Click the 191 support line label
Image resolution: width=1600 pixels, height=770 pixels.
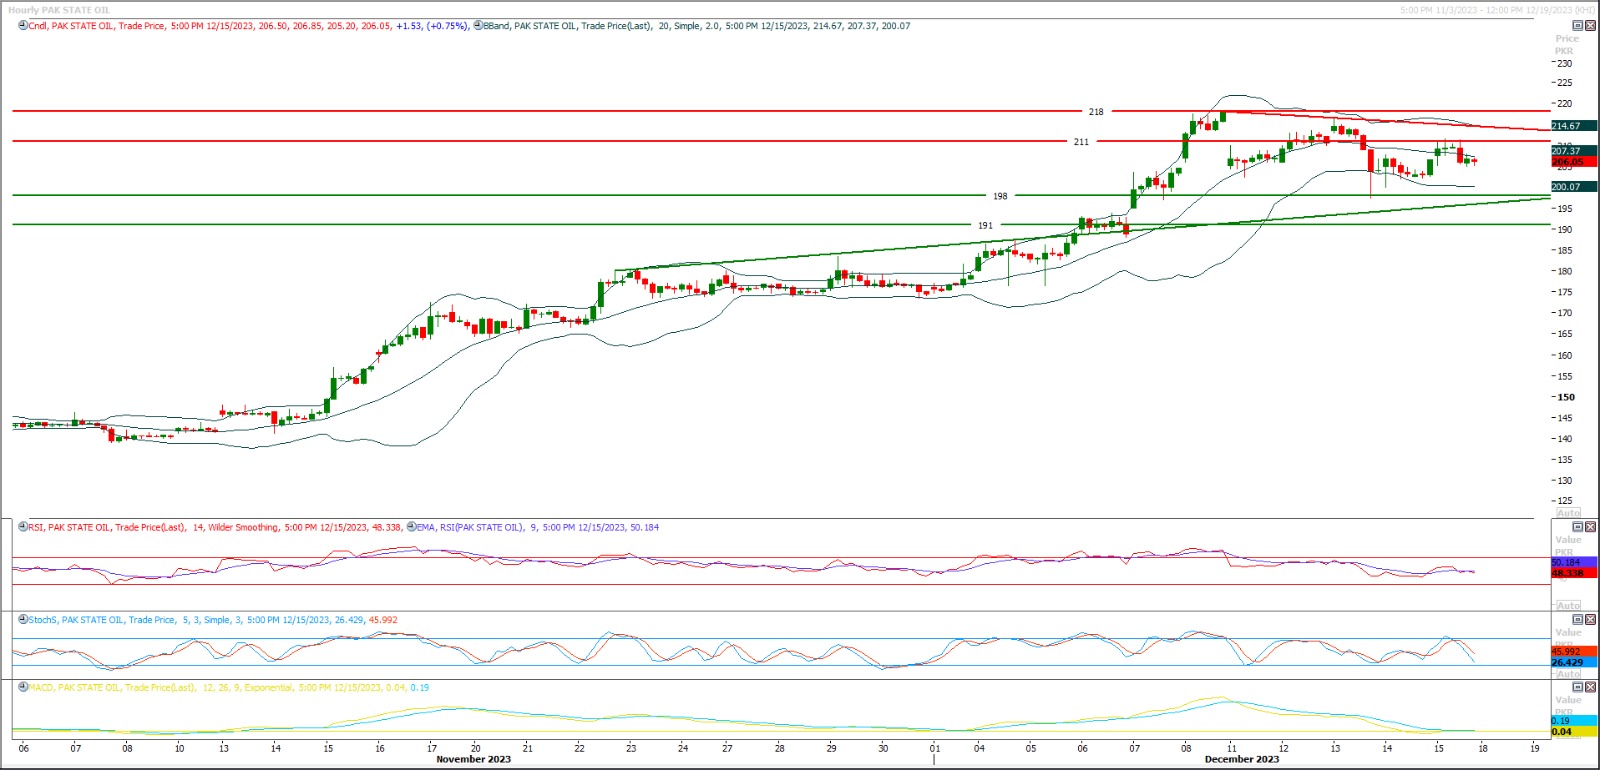(x=986, y=225)
